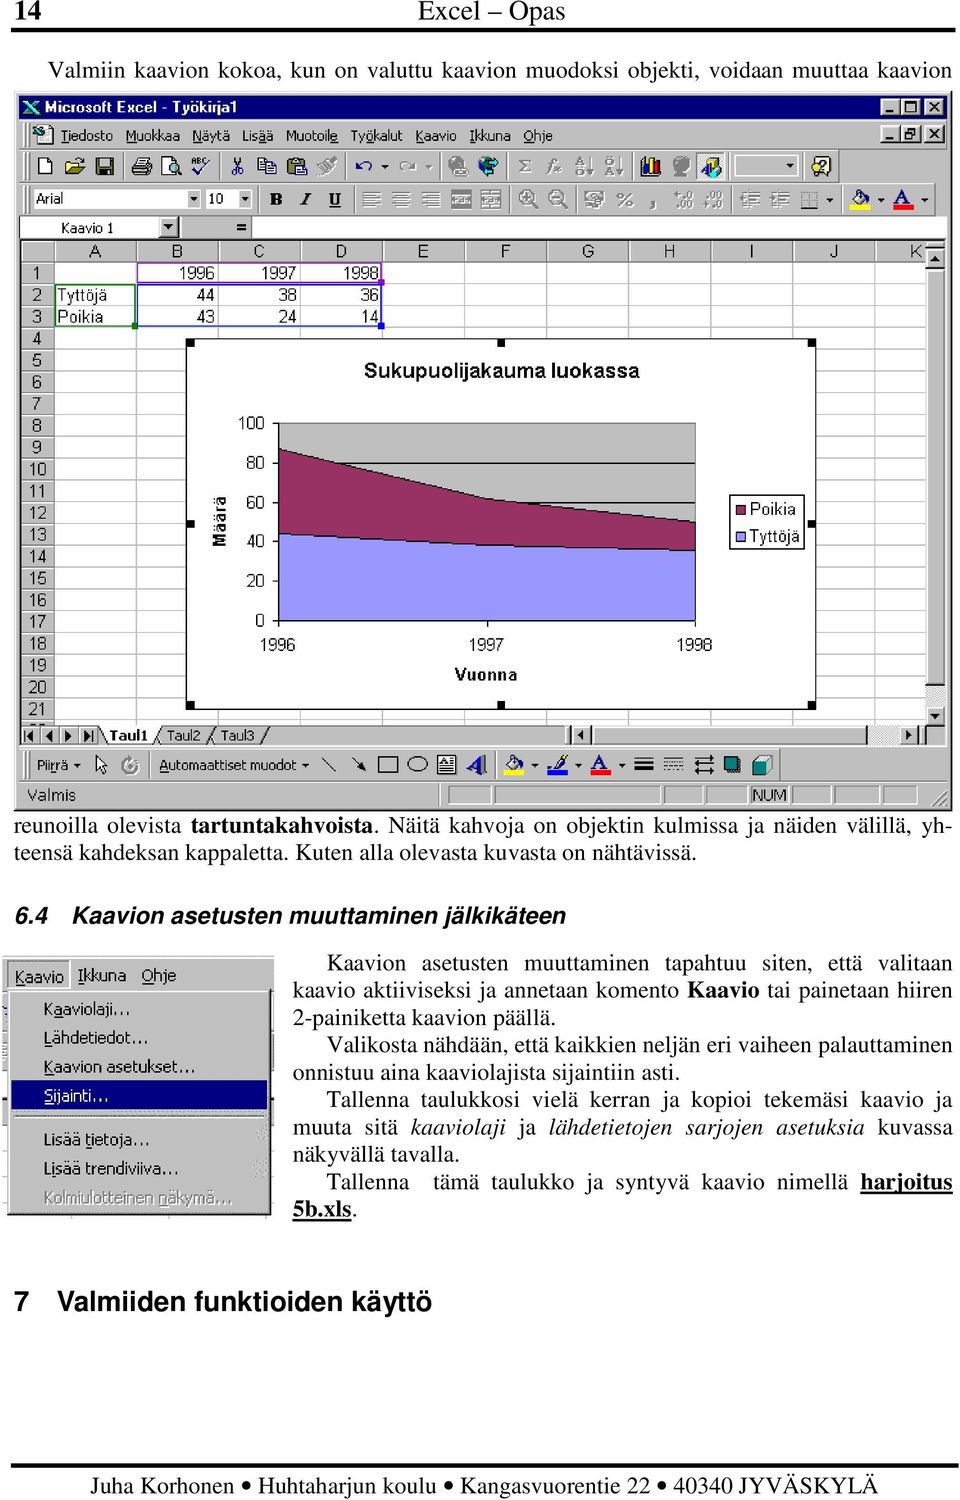
Task: Toggle Underline formatting
Action: tap(334, 199)
